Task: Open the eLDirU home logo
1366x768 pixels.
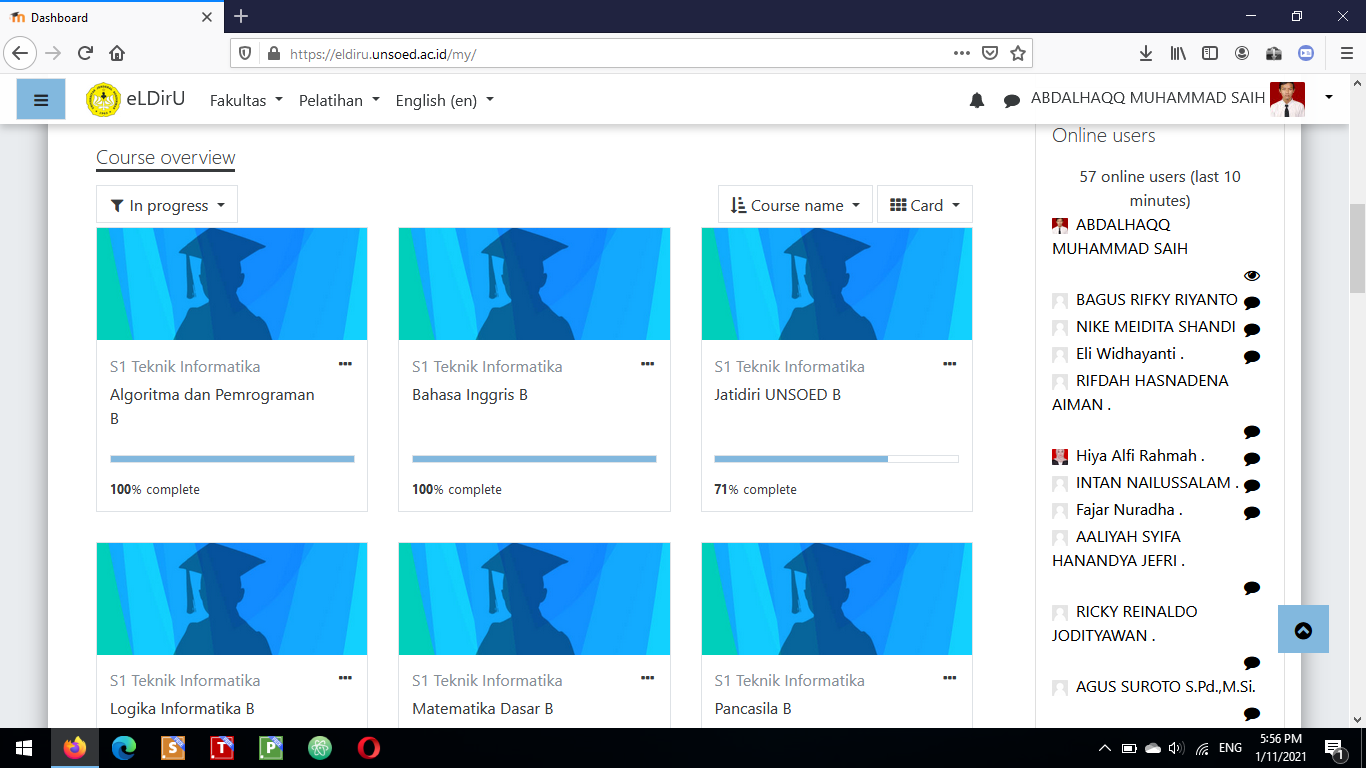Action: click(x=135, y=99)
